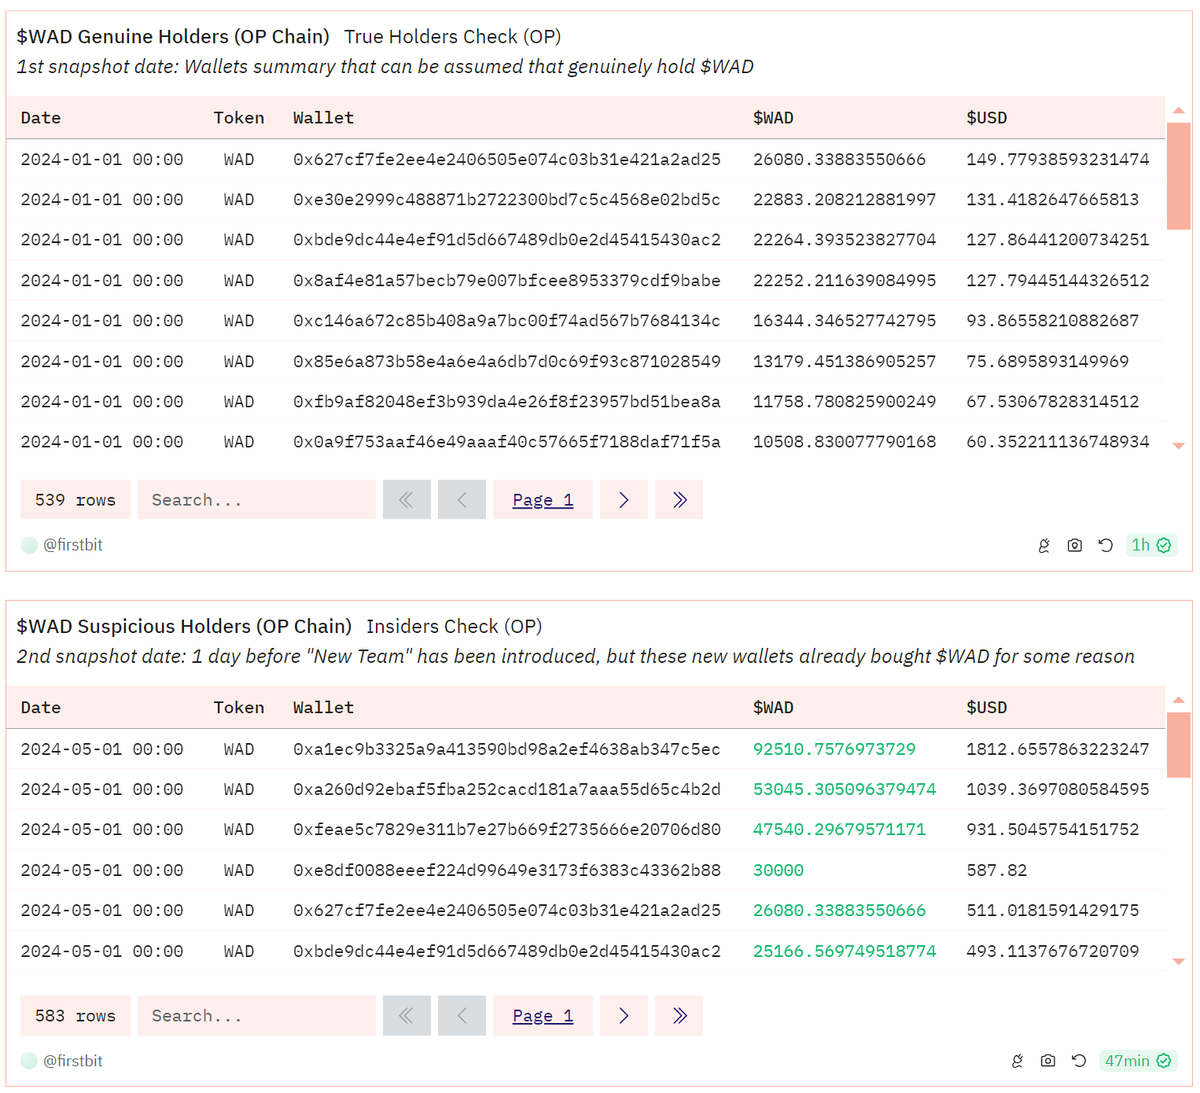The height and width of the screenshot is (1093, 1200).
Task: Click the 149.77938593231474 $USD value
Action: click(1058, 160)
